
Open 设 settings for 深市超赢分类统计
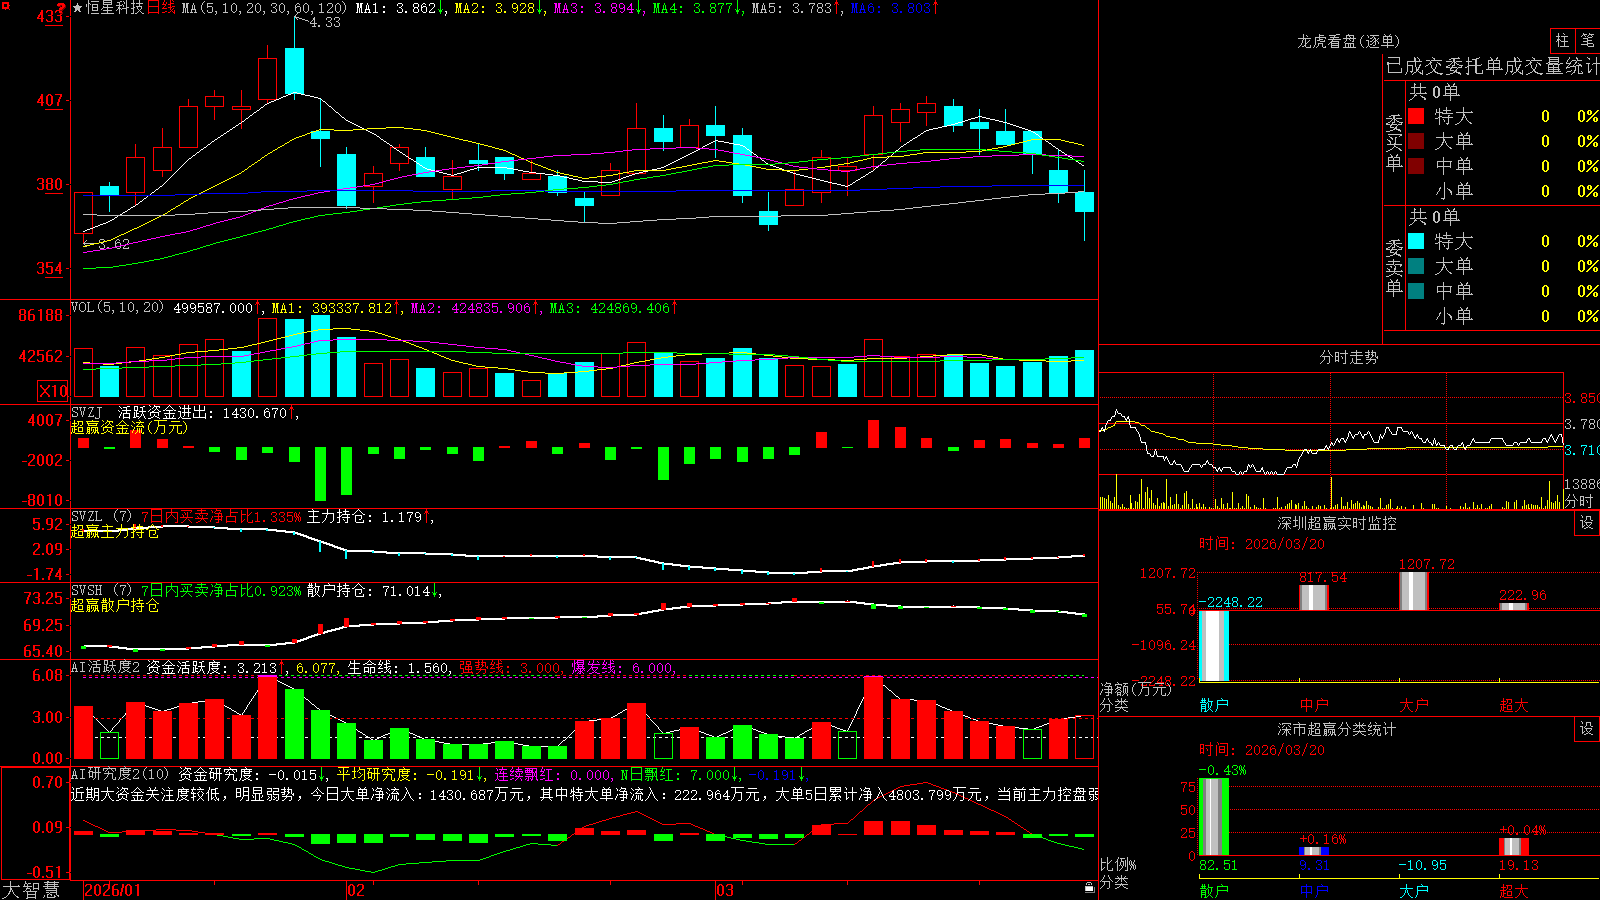(x=1587, y=729)
